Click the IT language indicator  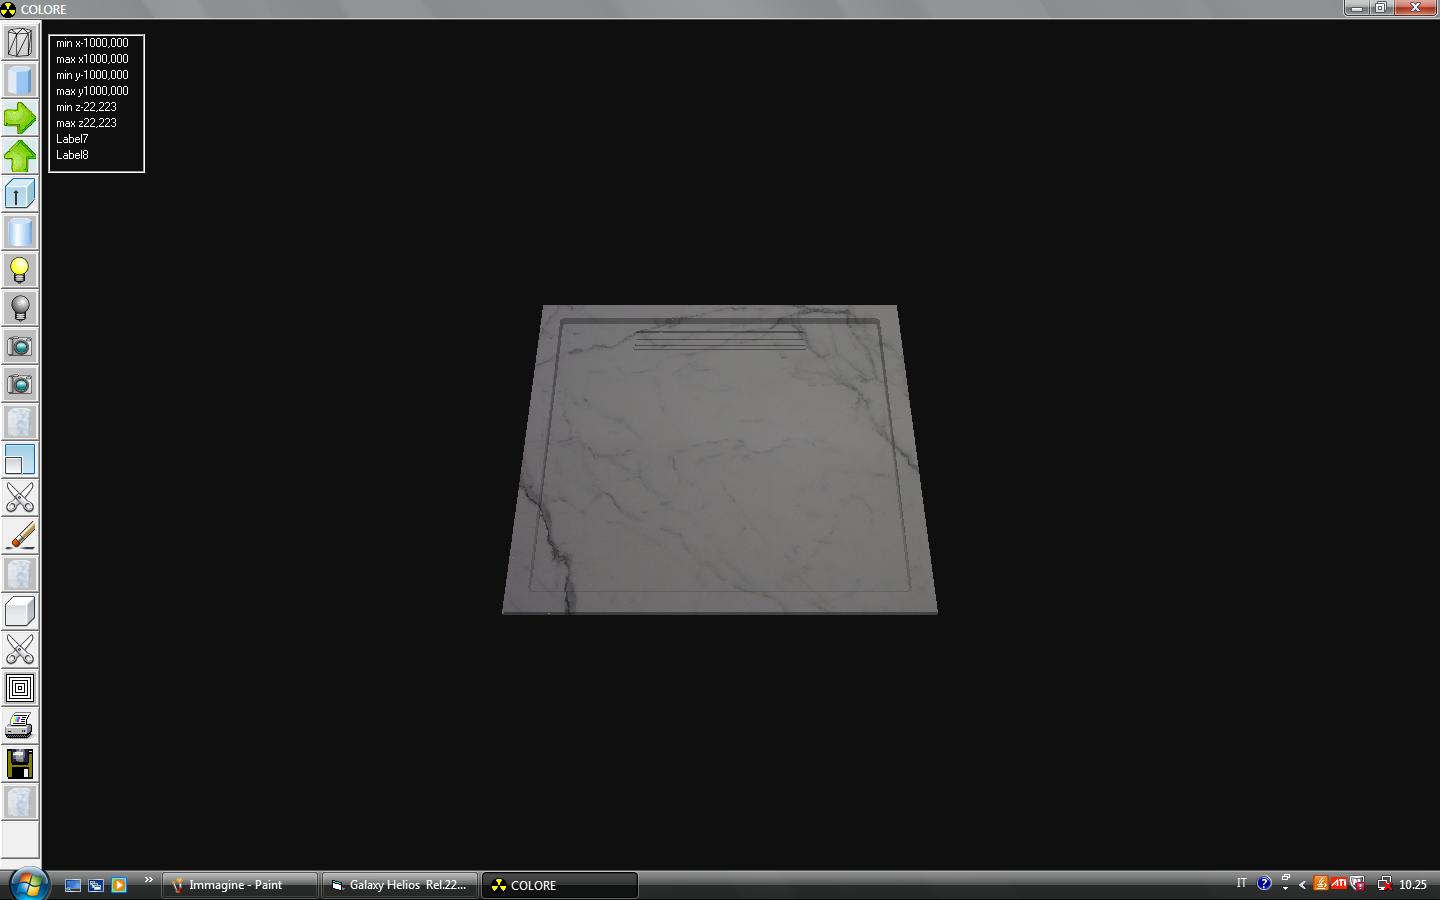[1241, 884]
